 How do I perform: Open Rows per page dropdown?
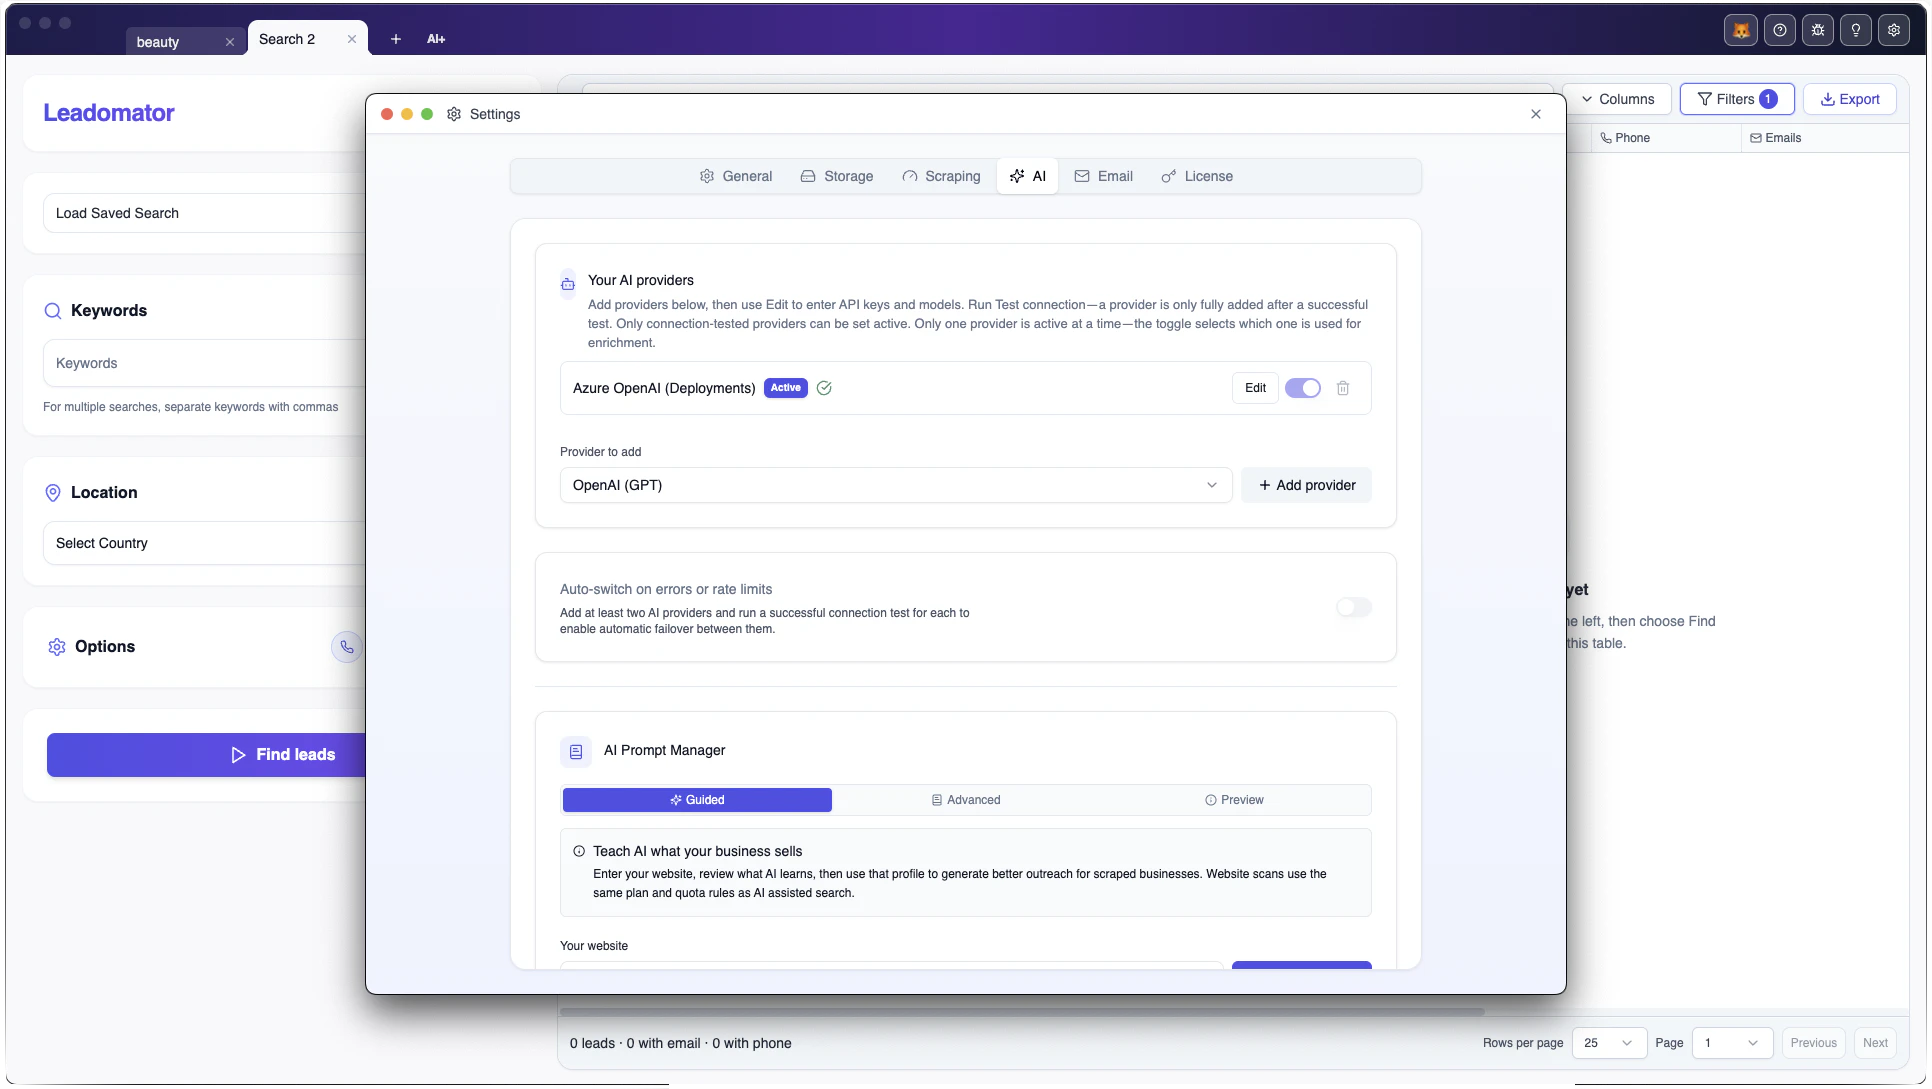coord(1609,1043)
